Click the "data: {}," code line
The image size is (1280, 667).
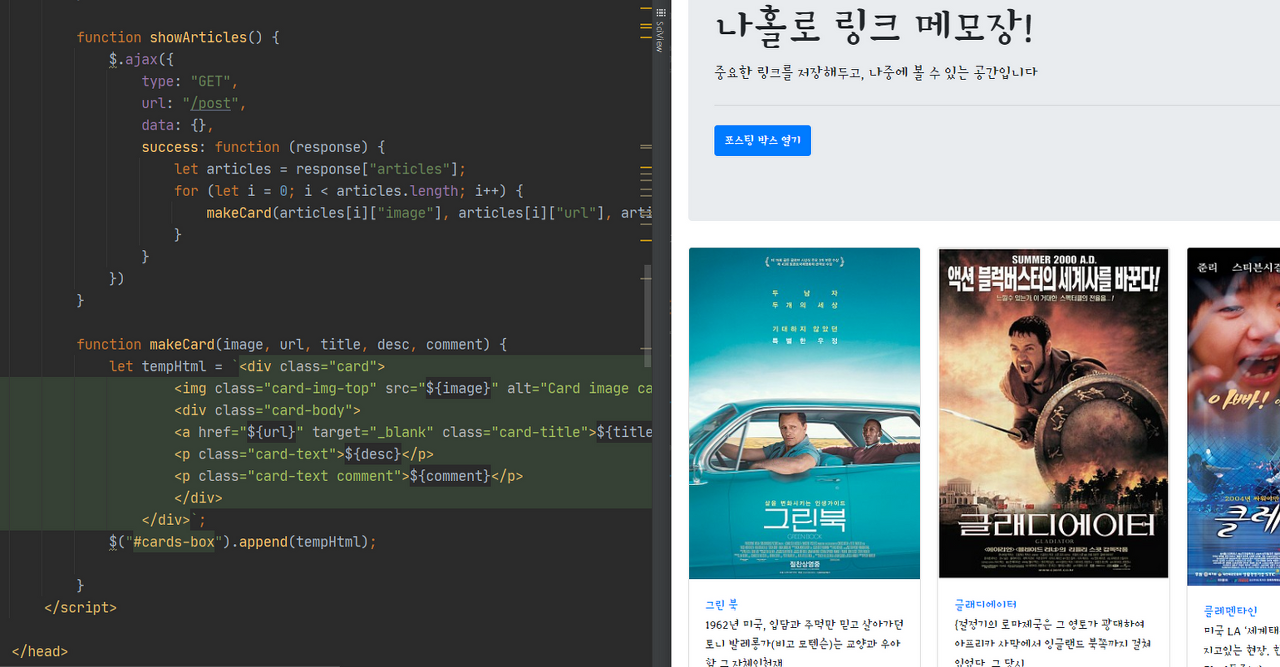[178, 125]
